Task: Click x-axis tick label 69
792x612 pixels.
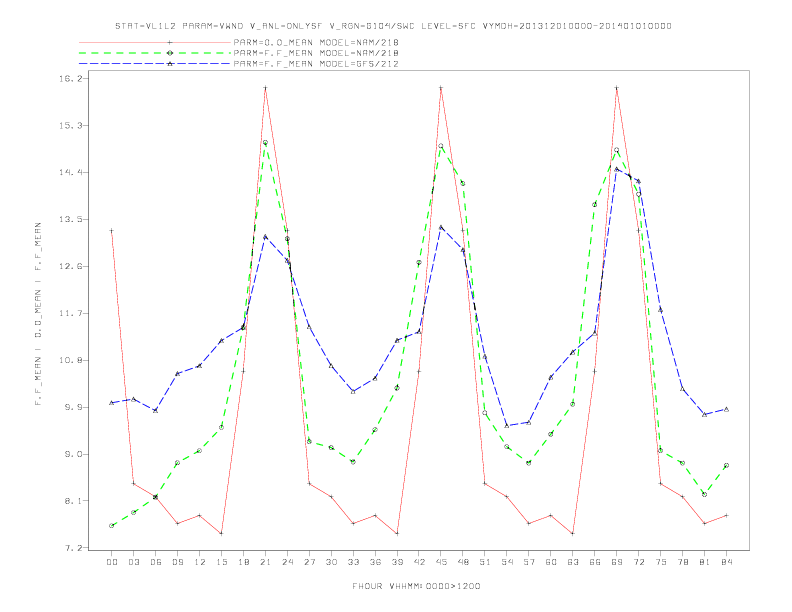Action: (617, 562)
